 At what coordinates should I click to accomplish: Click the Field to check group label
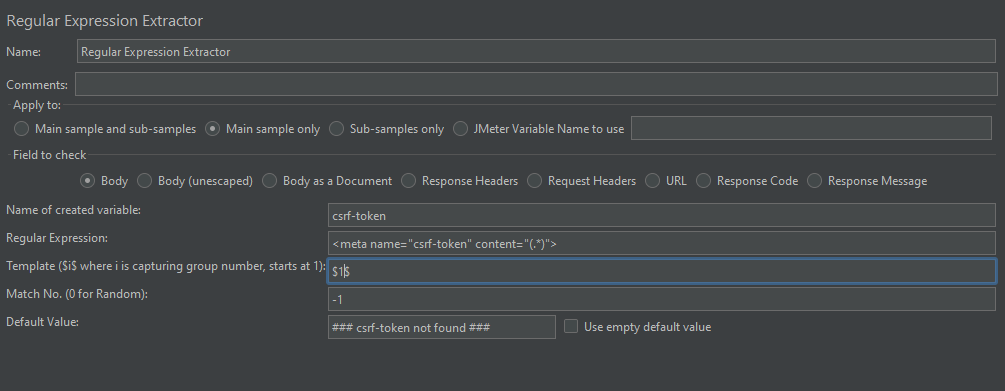(x=49, y=154)
